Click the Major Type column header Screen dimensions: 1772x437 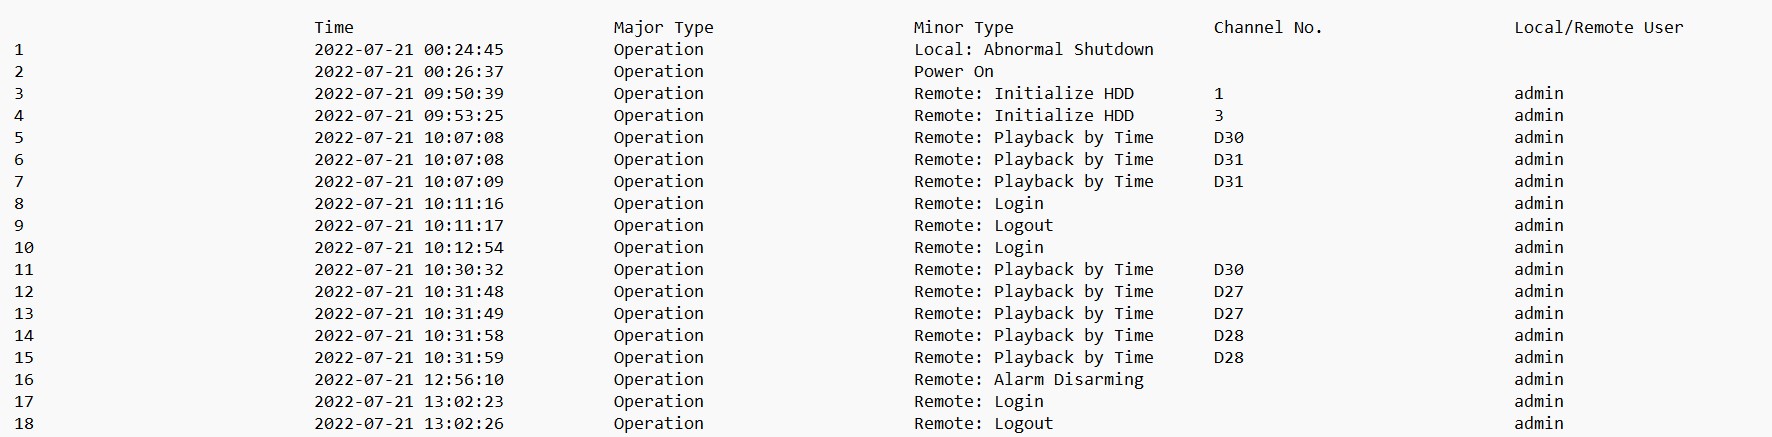point(663,28)
